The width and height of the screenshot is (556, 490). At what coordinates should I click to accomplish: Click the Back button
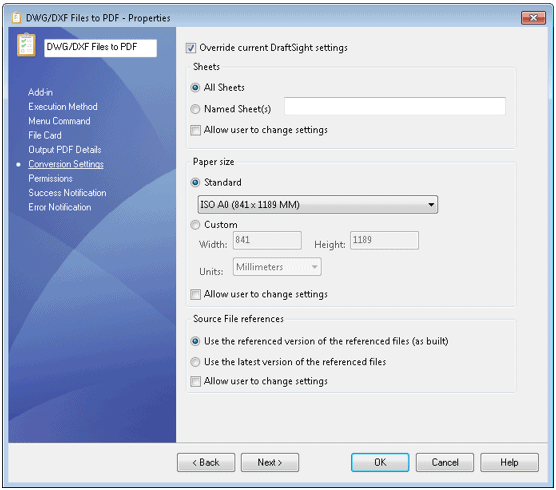[206, 462]
